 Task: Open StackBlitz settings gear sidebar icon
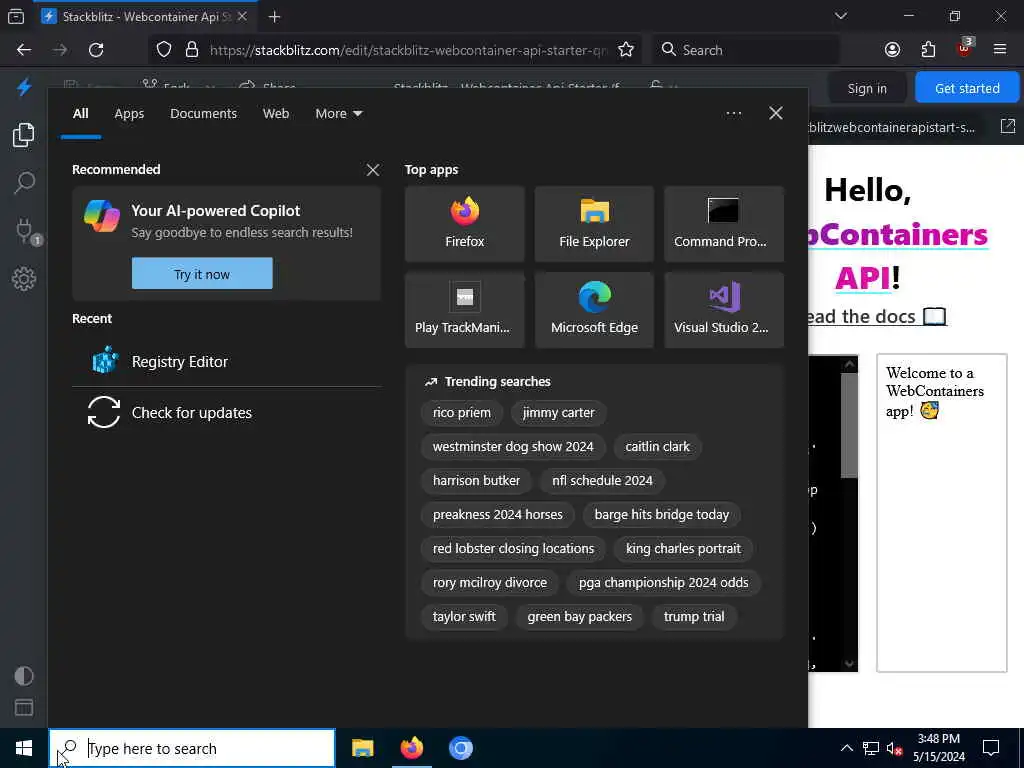24,279
